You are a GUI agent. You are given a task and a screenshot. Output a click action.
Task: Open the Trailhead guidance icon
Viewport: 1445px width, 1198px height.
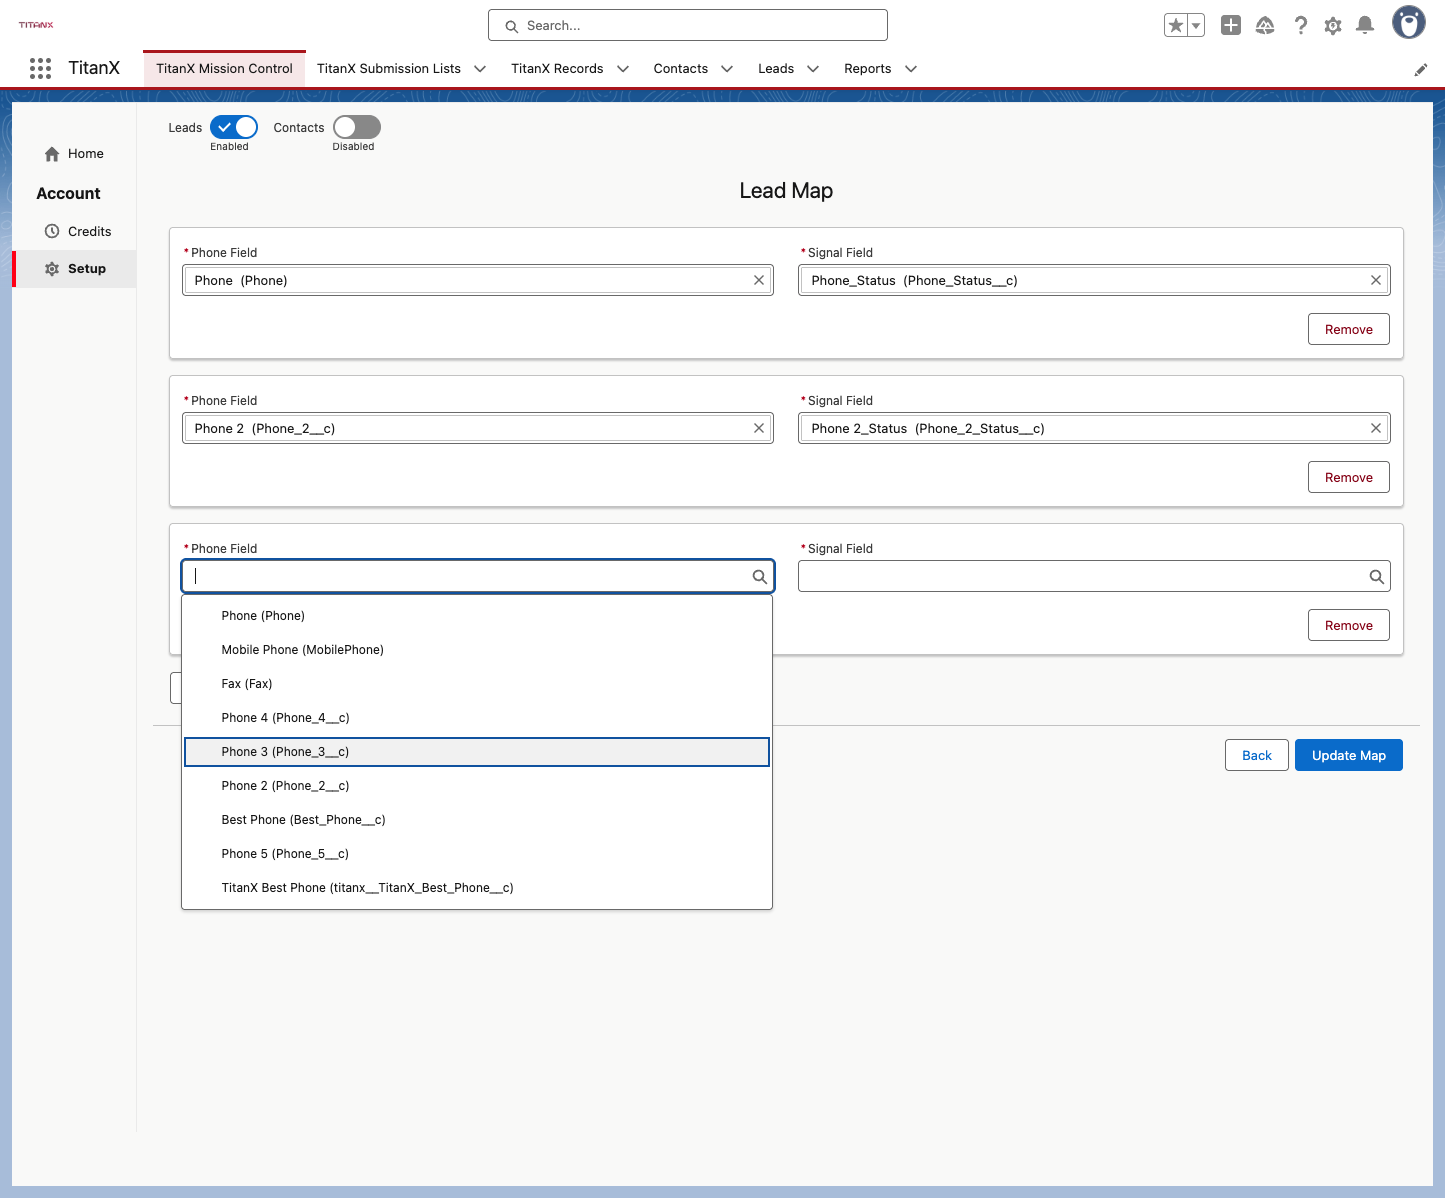1265,25
